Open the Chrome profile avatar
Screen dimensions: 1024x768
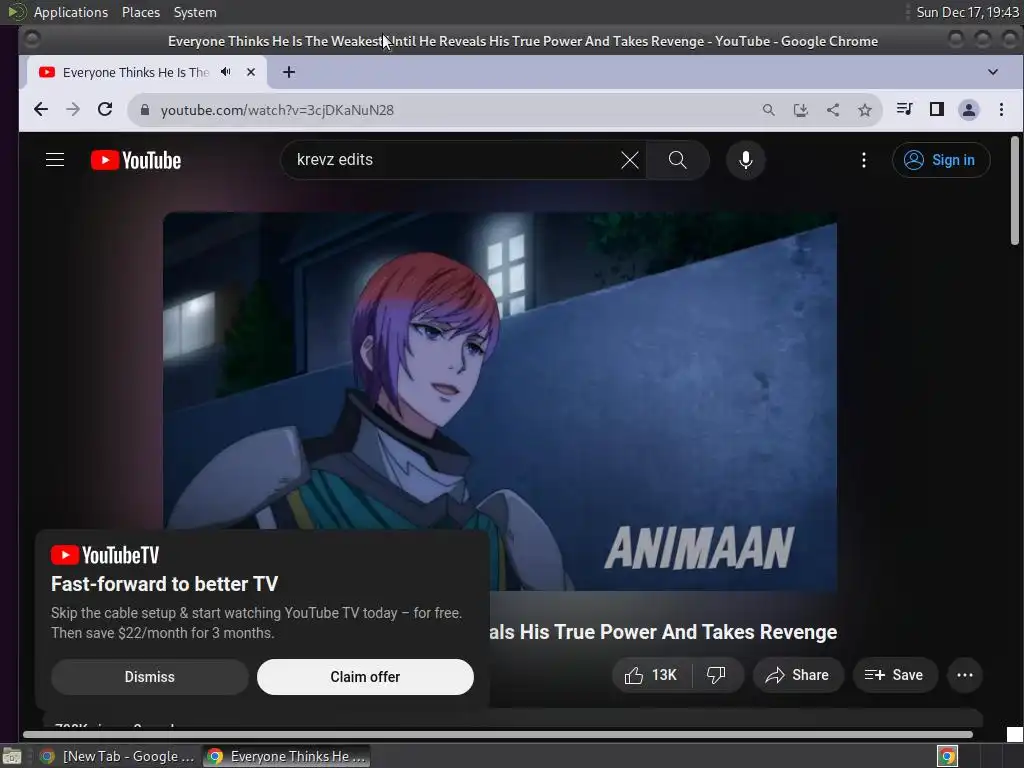tap(969, 110)
